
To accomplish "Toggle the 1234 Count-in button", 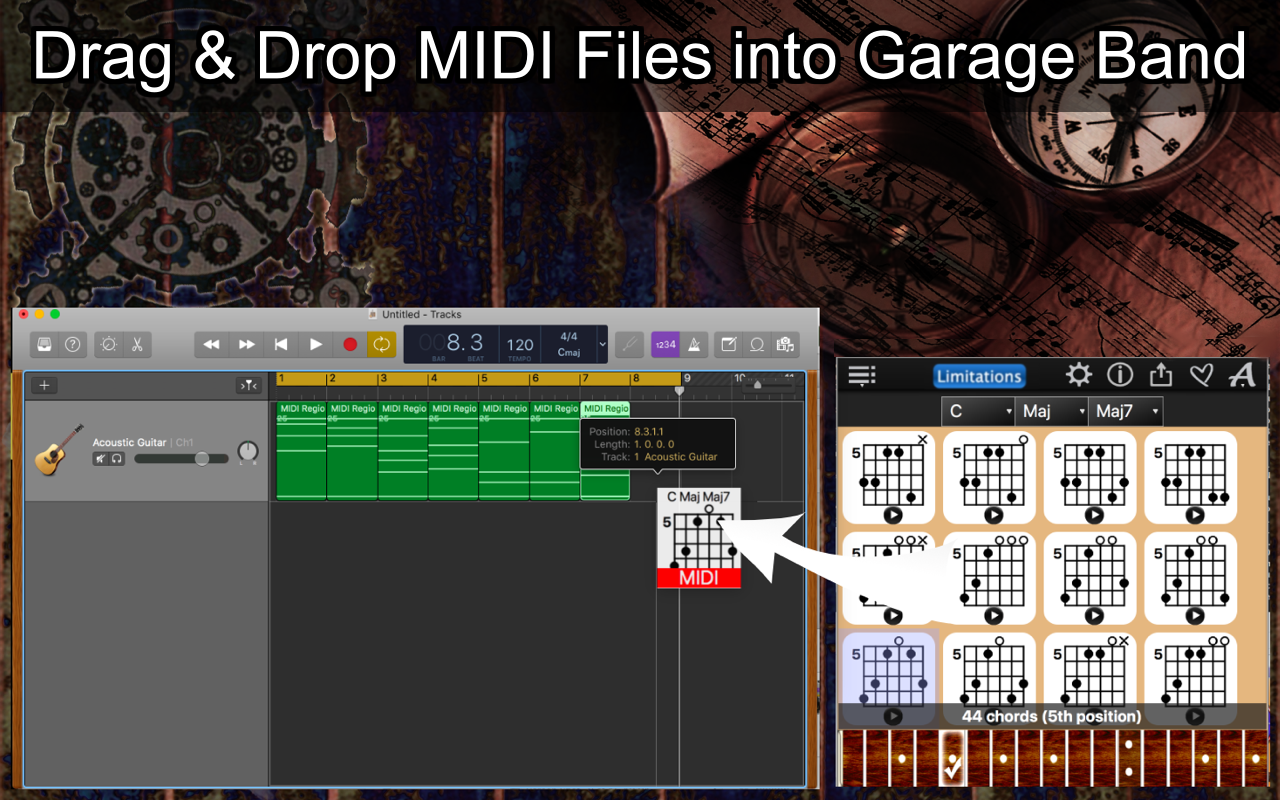I will coord(665,344).
